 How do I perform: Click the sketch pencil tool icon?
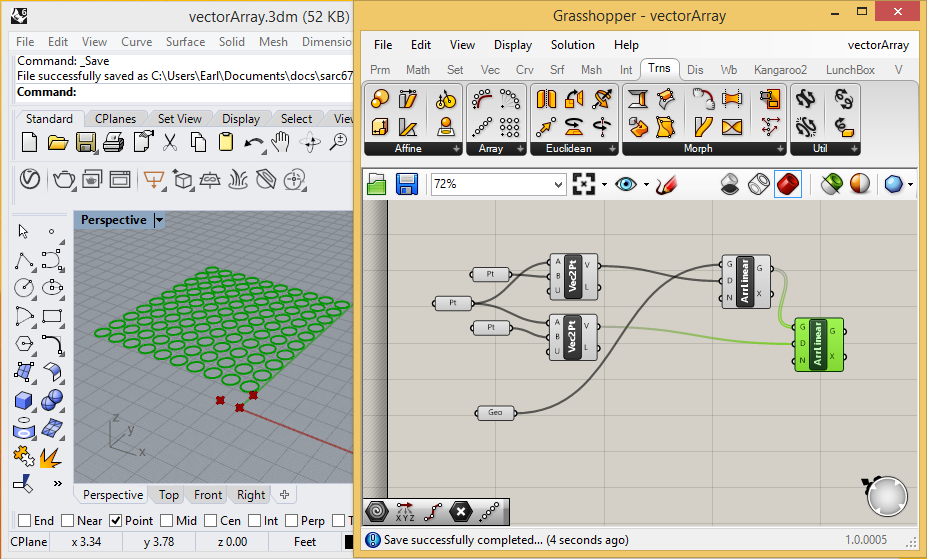coord(669,184)
